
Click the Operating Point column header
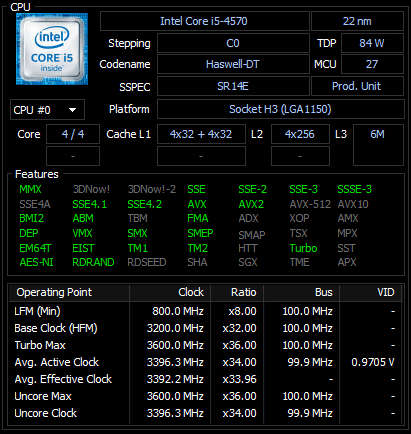tap(69, 292)
